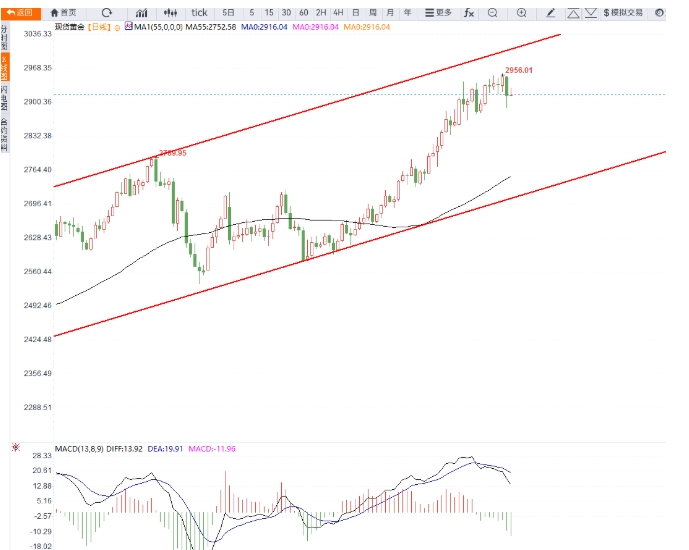Select the pencil drawing tool icon

[551, 13]
